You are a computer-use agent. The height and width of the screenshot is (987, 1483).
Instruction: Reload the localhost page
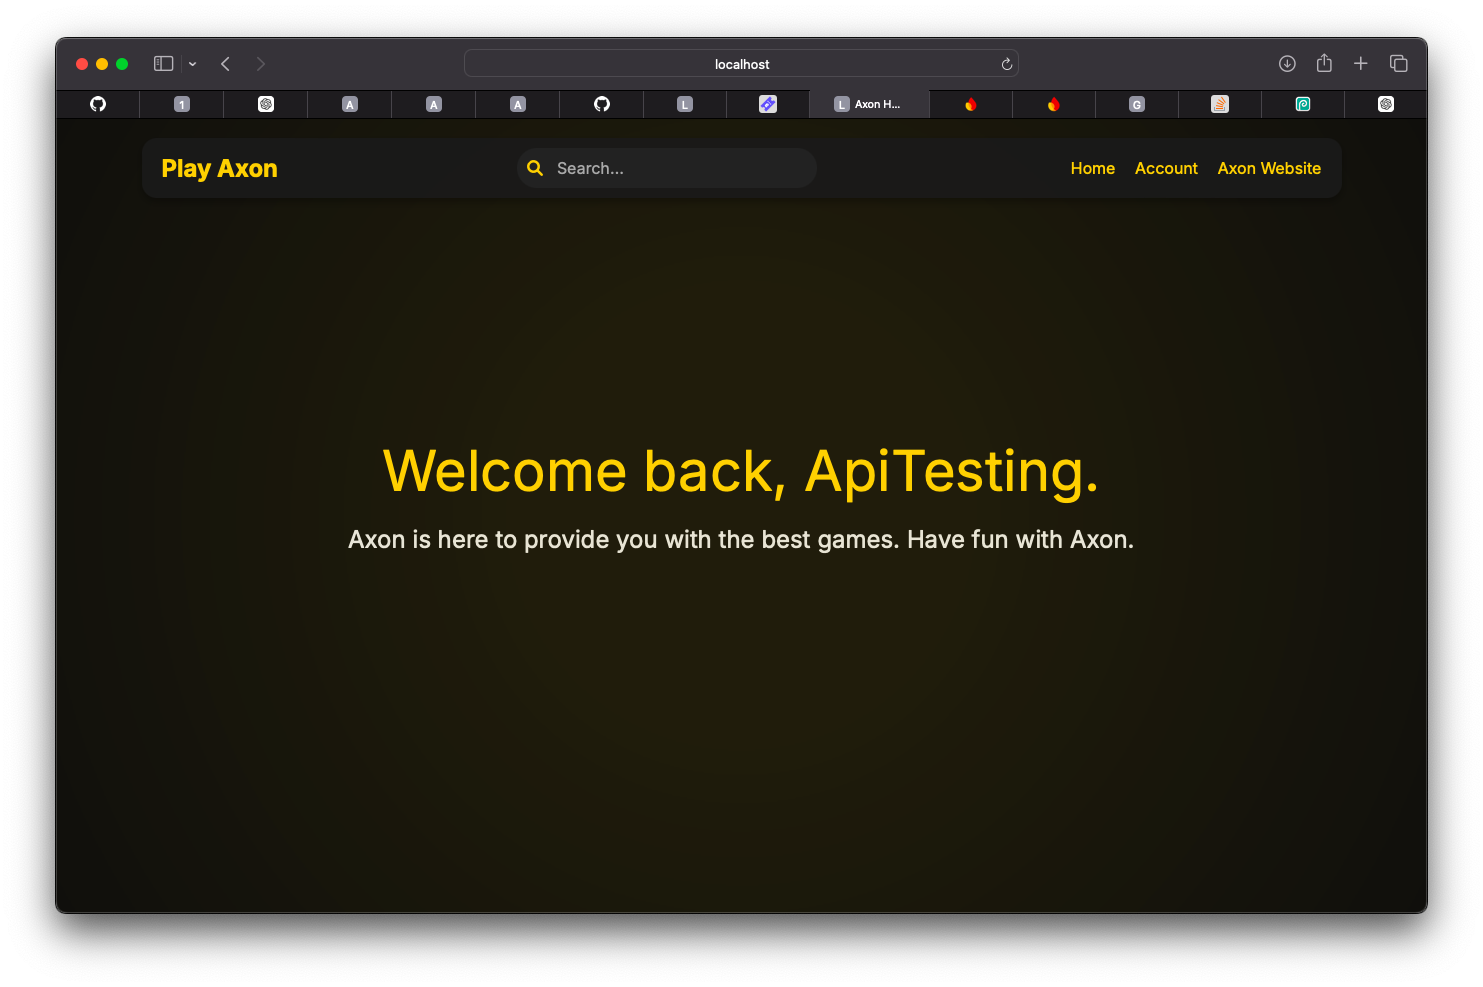coord(1006,64)
